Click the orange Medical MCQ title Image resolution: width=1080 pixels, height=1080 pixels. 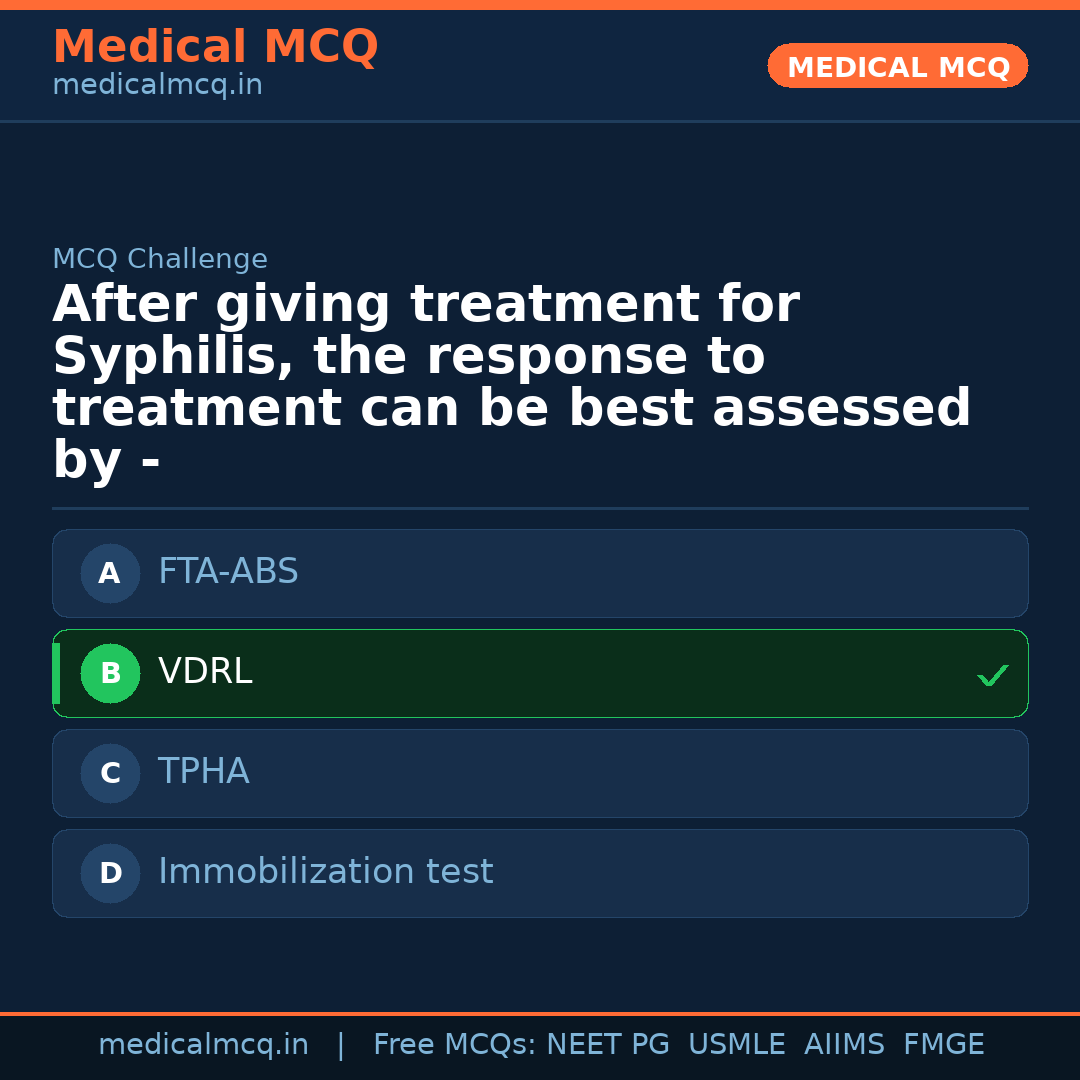point(215,47)
